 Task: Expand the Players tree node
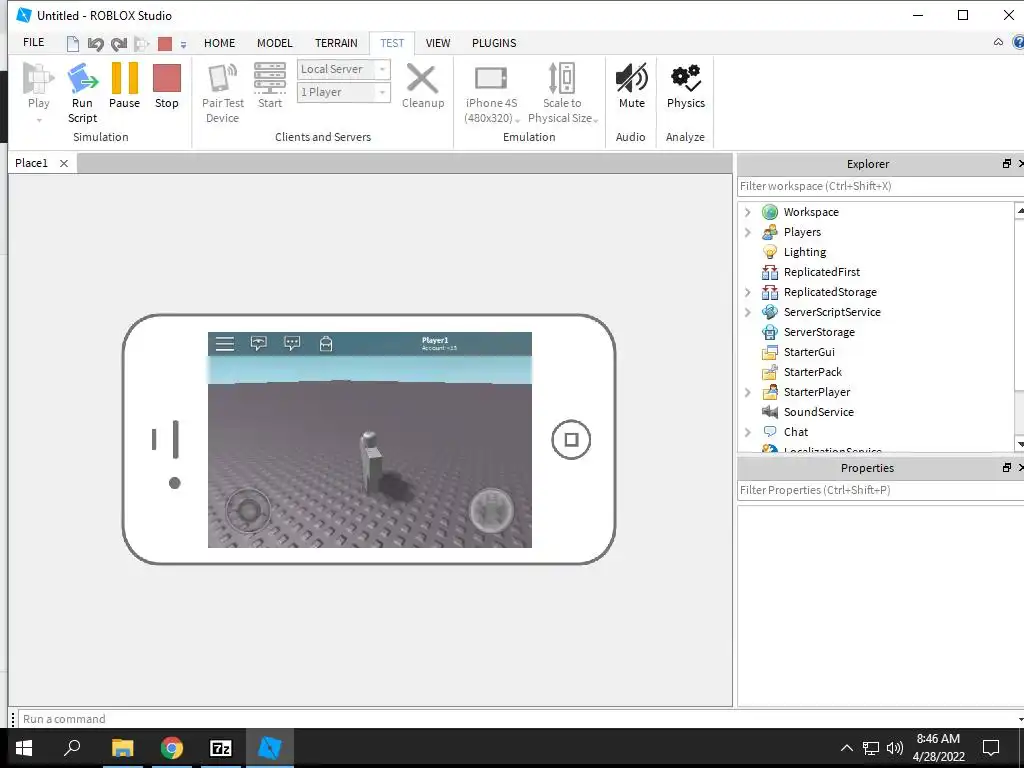pyautogui.click(x=748, y=232)
